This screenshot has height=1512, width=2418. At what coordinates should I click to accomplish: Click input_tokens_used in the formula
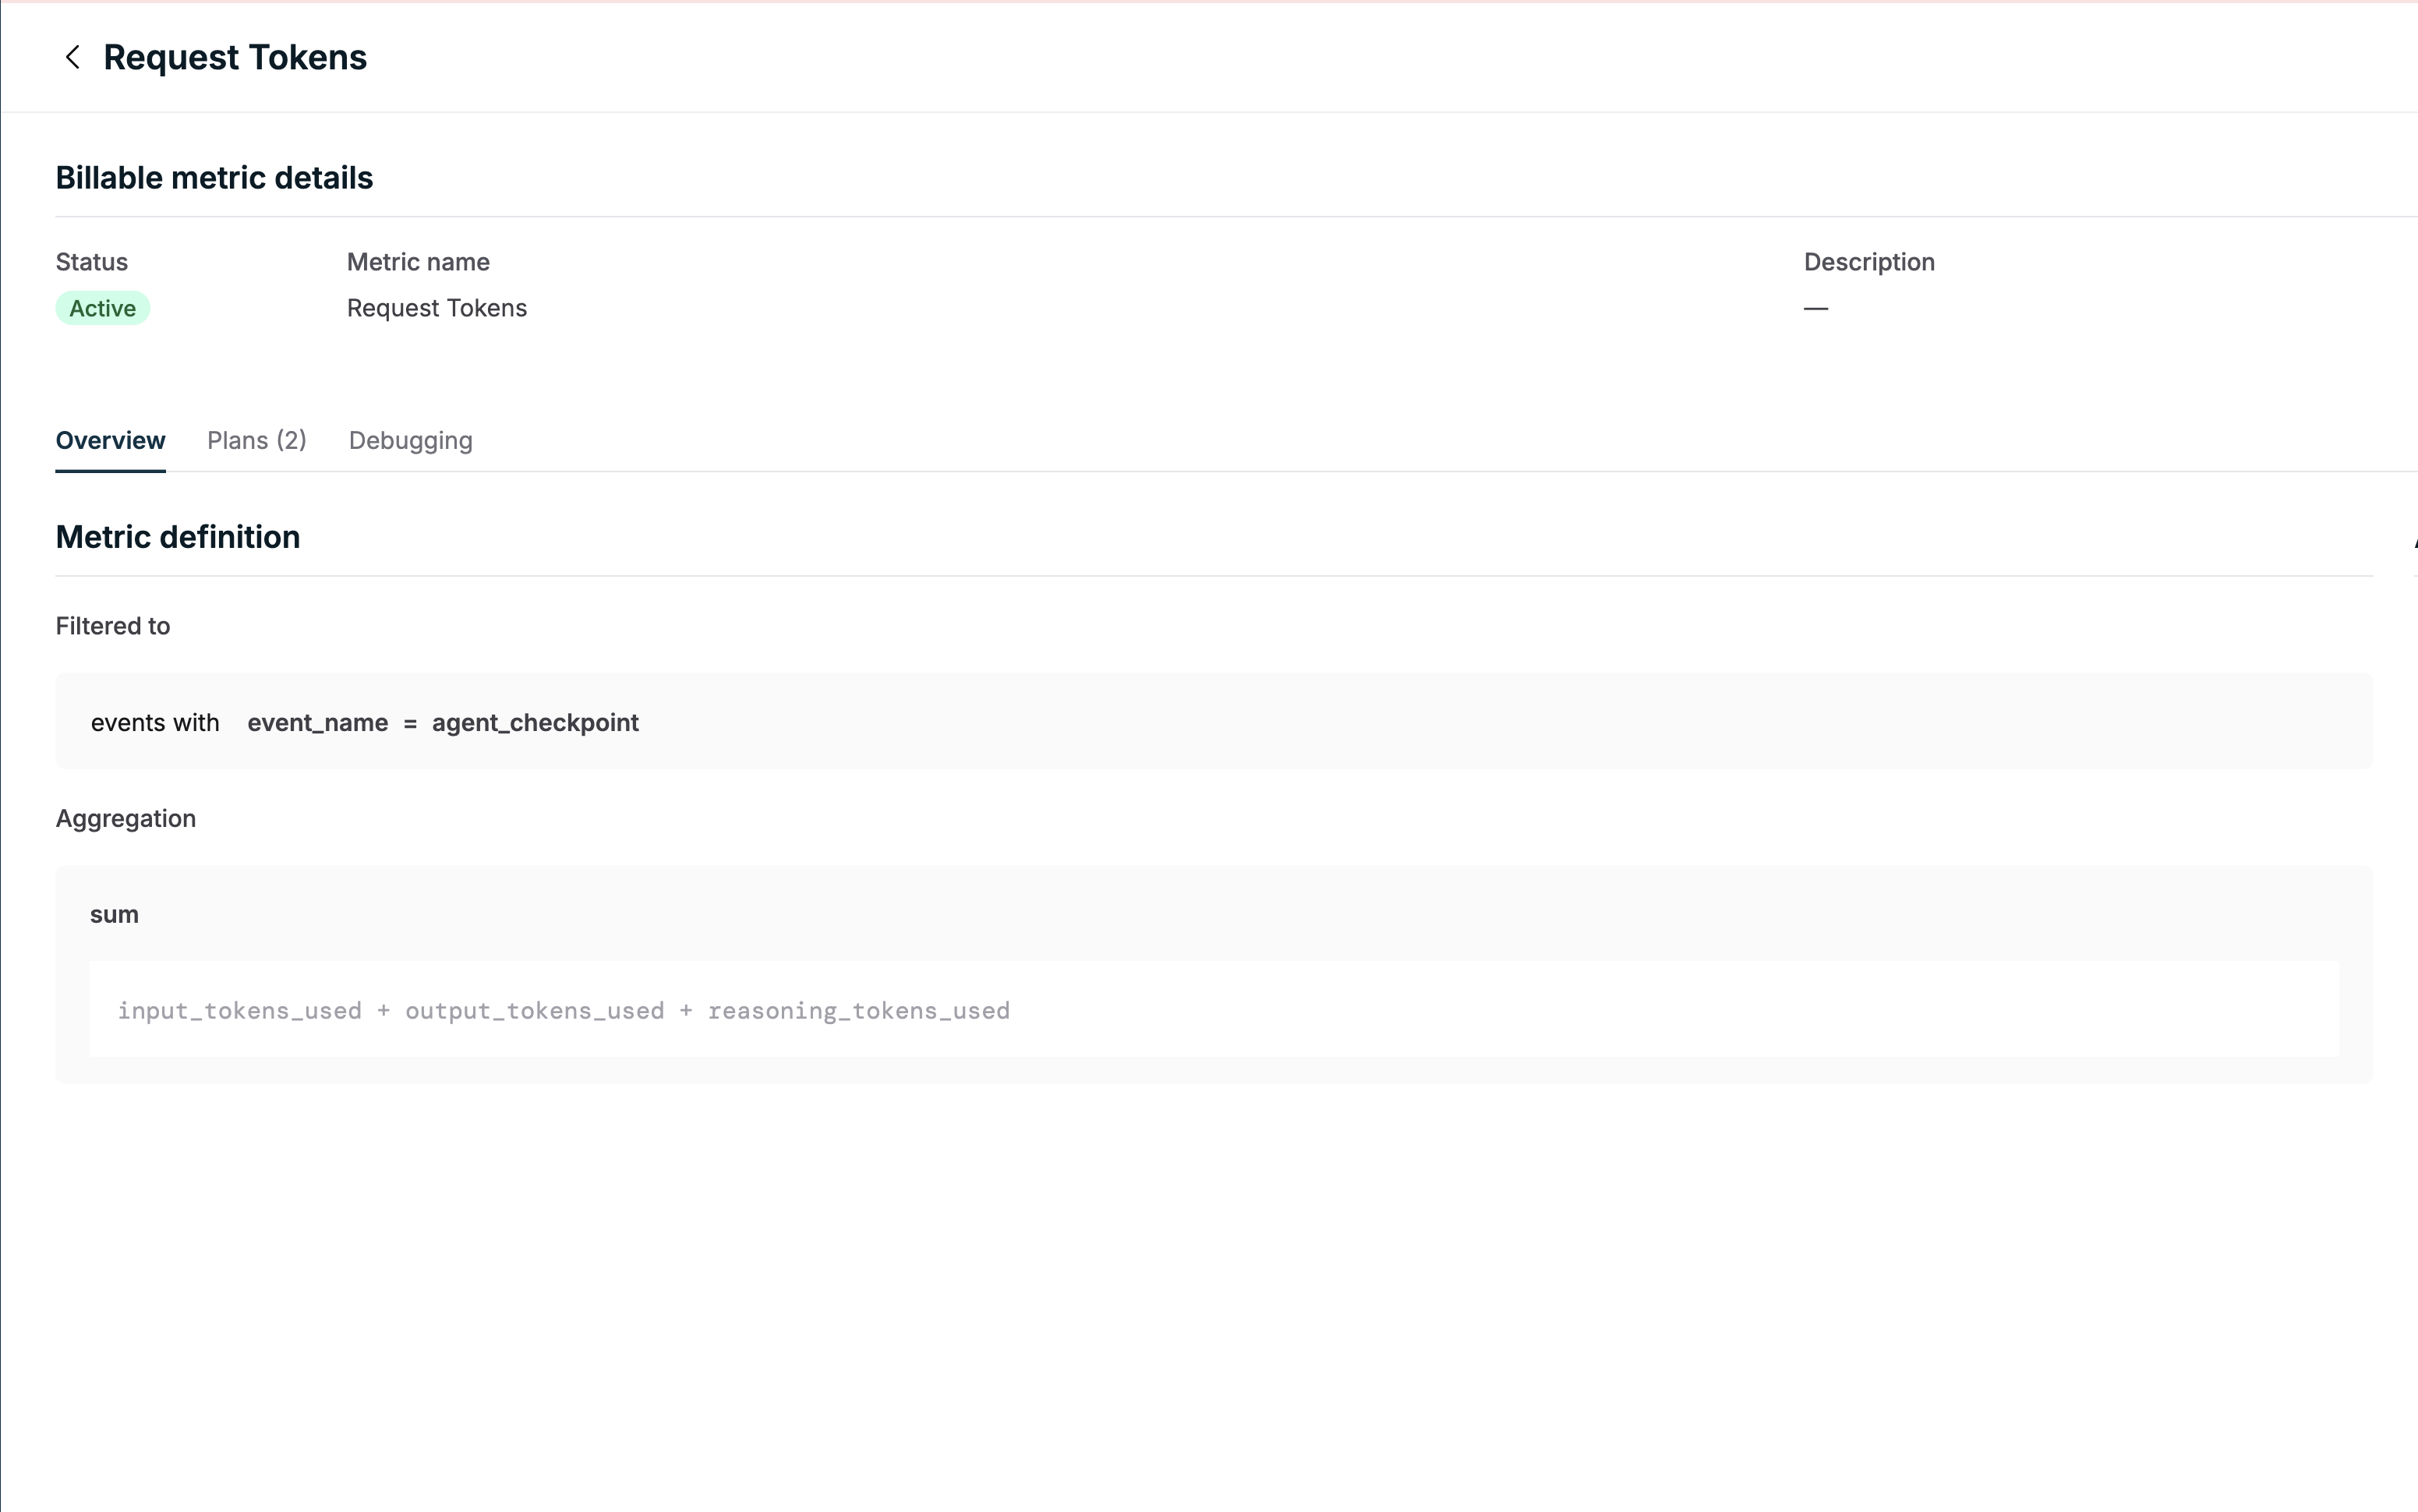pyautogui.click(x=240, y=1011)
